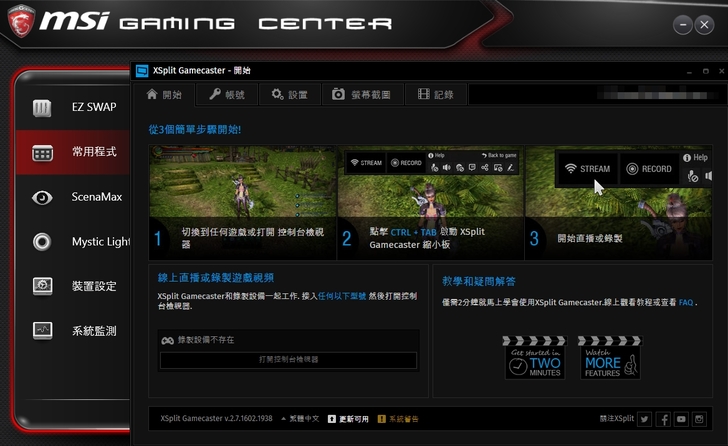The height and width of the screenshot is (446, 728).
Task: Click RECORD button in step 3 image
Action: tap(649, 169)
